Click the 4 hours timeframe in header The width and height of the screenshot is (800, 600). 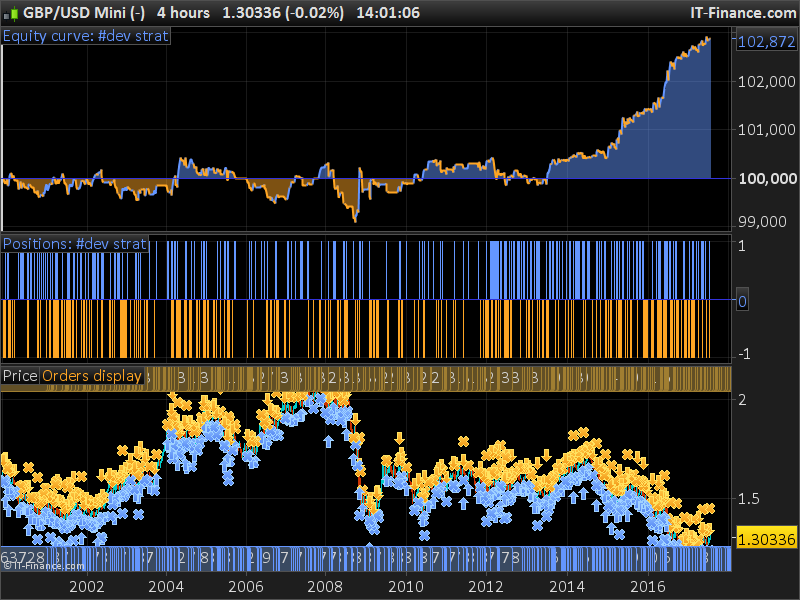click(183, 13)
